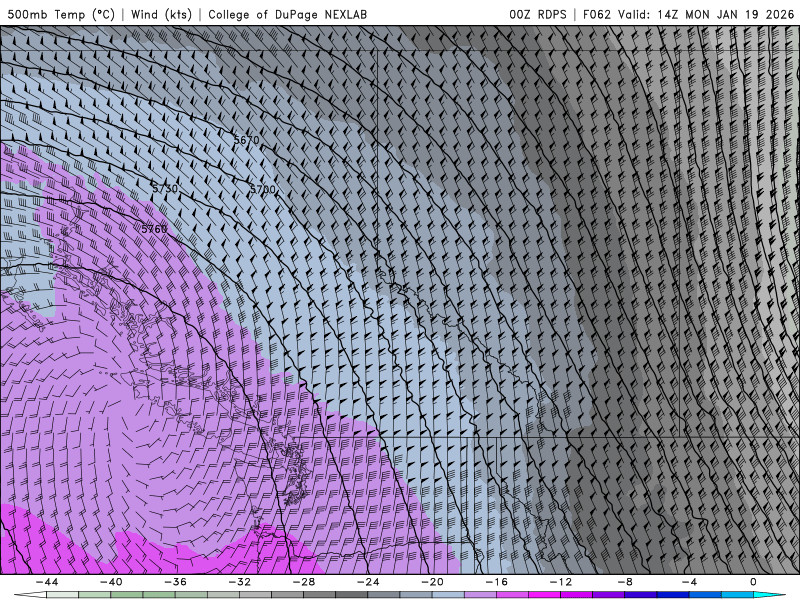The image size is (800, 600).
Task: Click the -16 colorbar label
Action: click(496, 582)
